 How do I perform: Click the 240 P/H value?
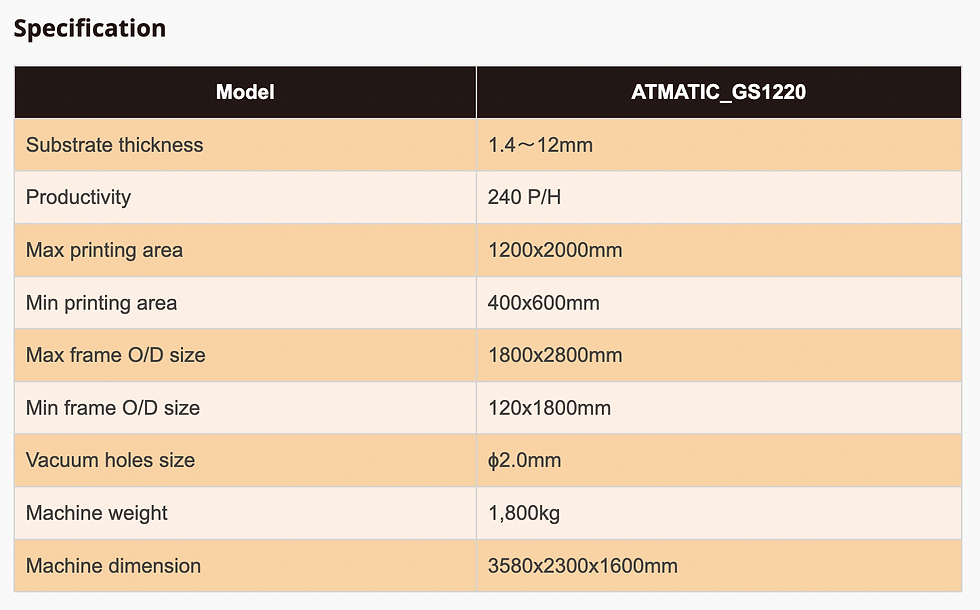[x=524, y=197]
